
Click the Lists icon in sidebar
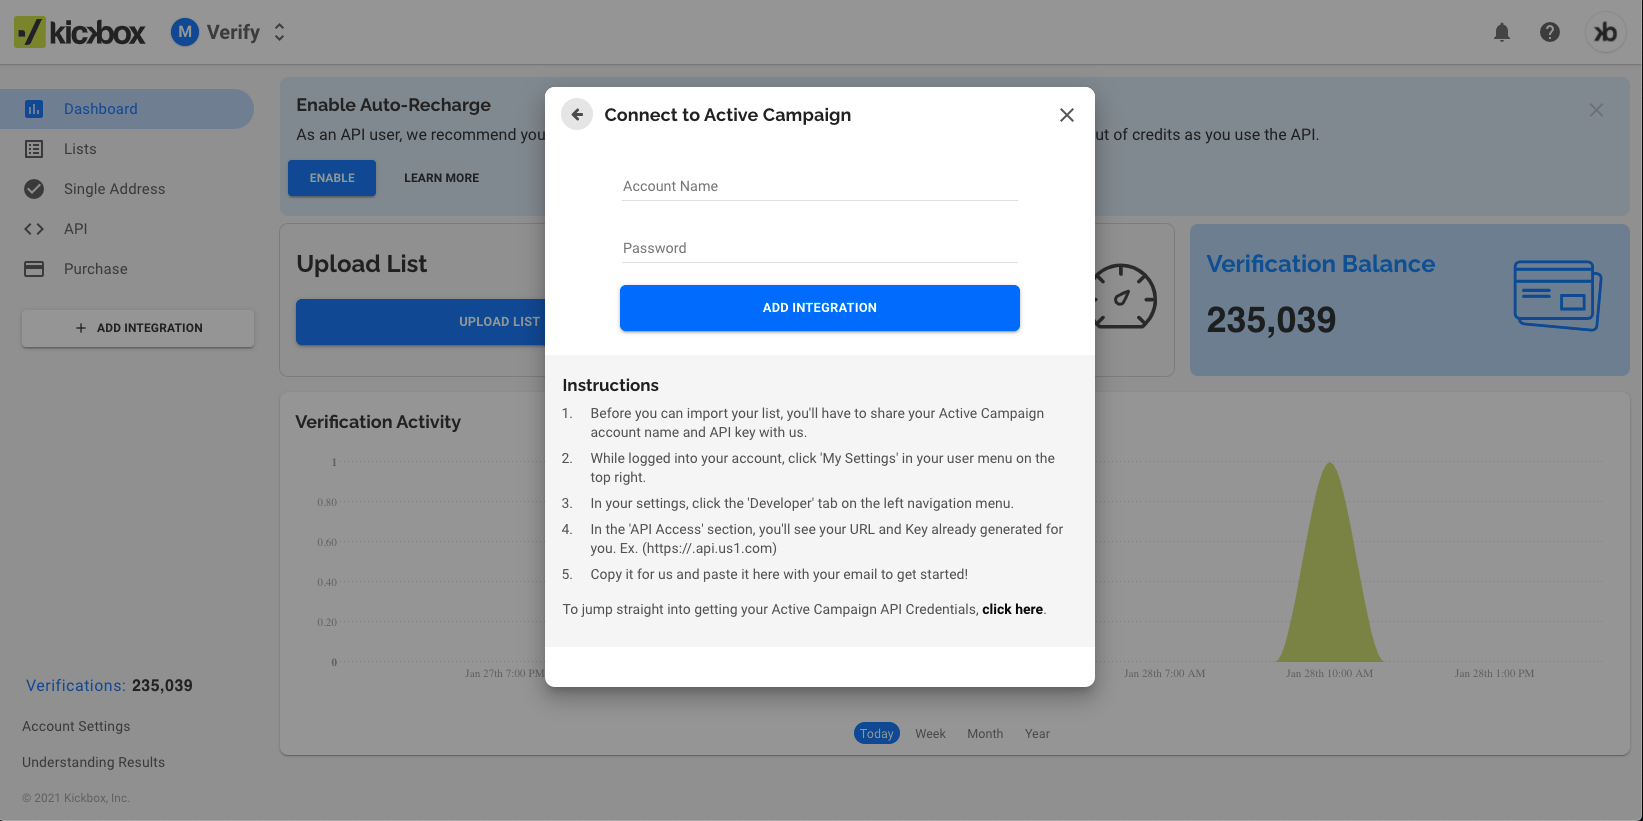coord(34,149)
